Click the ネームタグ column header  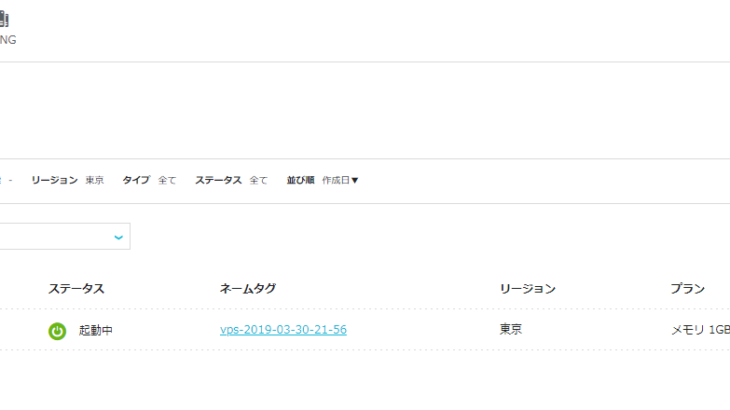248,289
